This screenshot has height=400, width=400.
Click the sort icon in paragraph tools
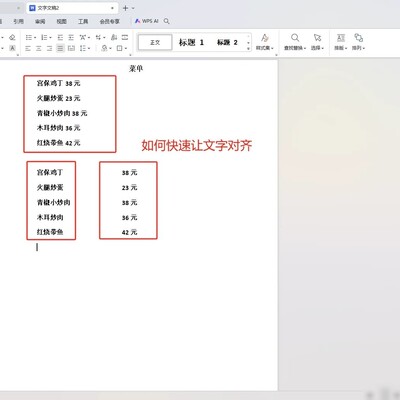98,37
